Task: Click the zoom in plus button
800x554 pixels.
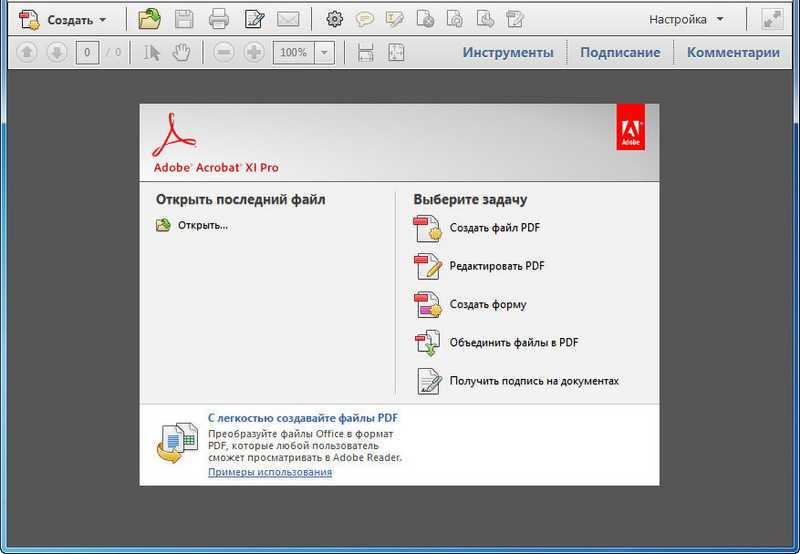Action: tap(254, 52)
